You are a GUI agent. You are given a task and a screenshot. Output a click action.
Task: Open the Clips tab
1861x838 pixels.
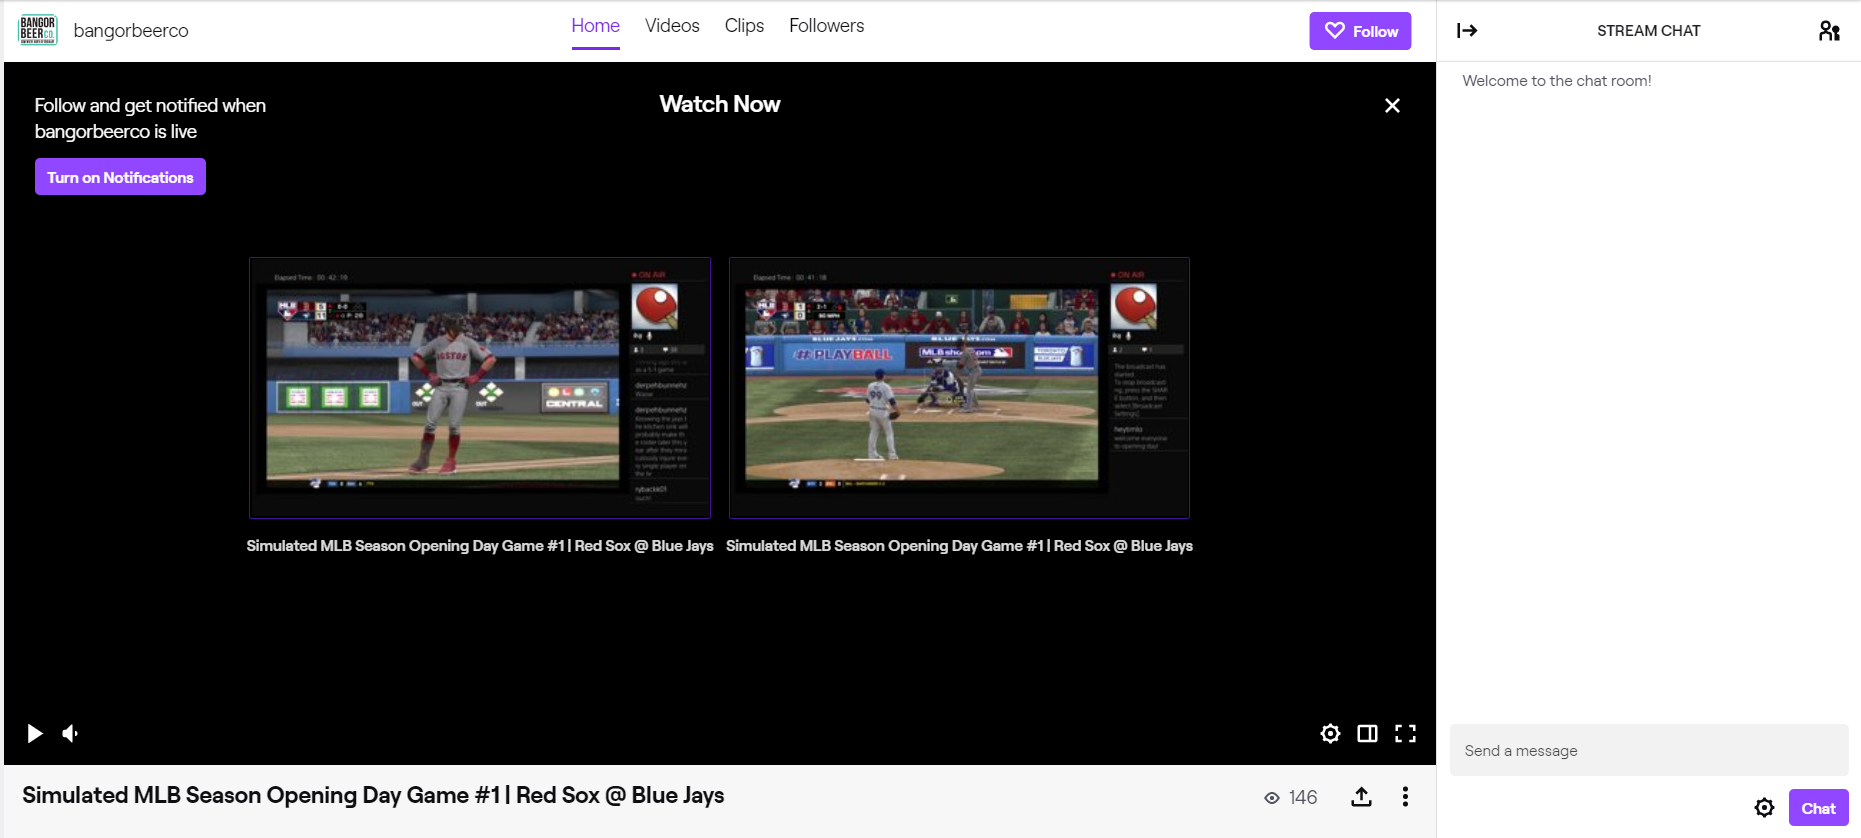[x=744, y=26]
